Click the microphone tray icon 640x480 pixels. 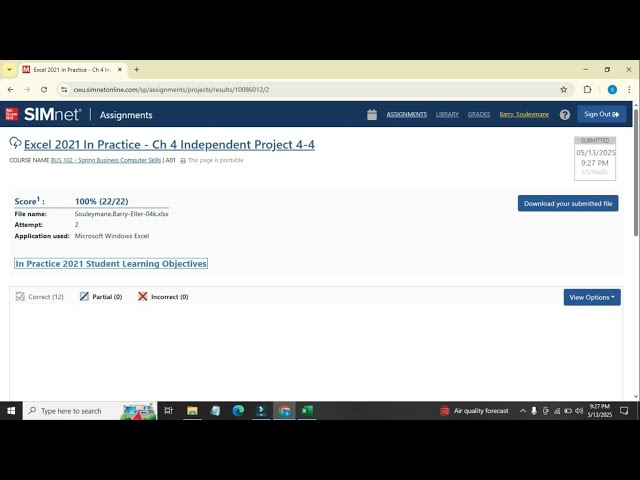(x=534, y=411)
